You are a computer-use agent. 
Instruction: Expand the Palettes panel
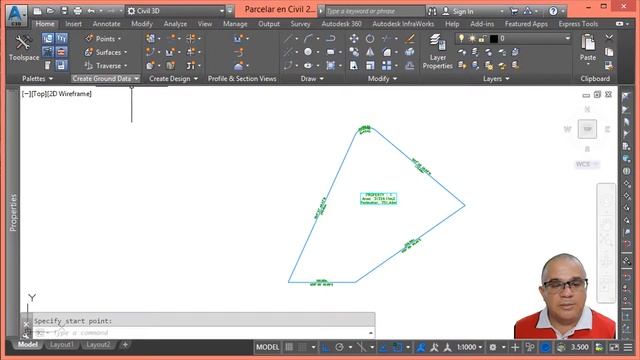coord(37,78)
